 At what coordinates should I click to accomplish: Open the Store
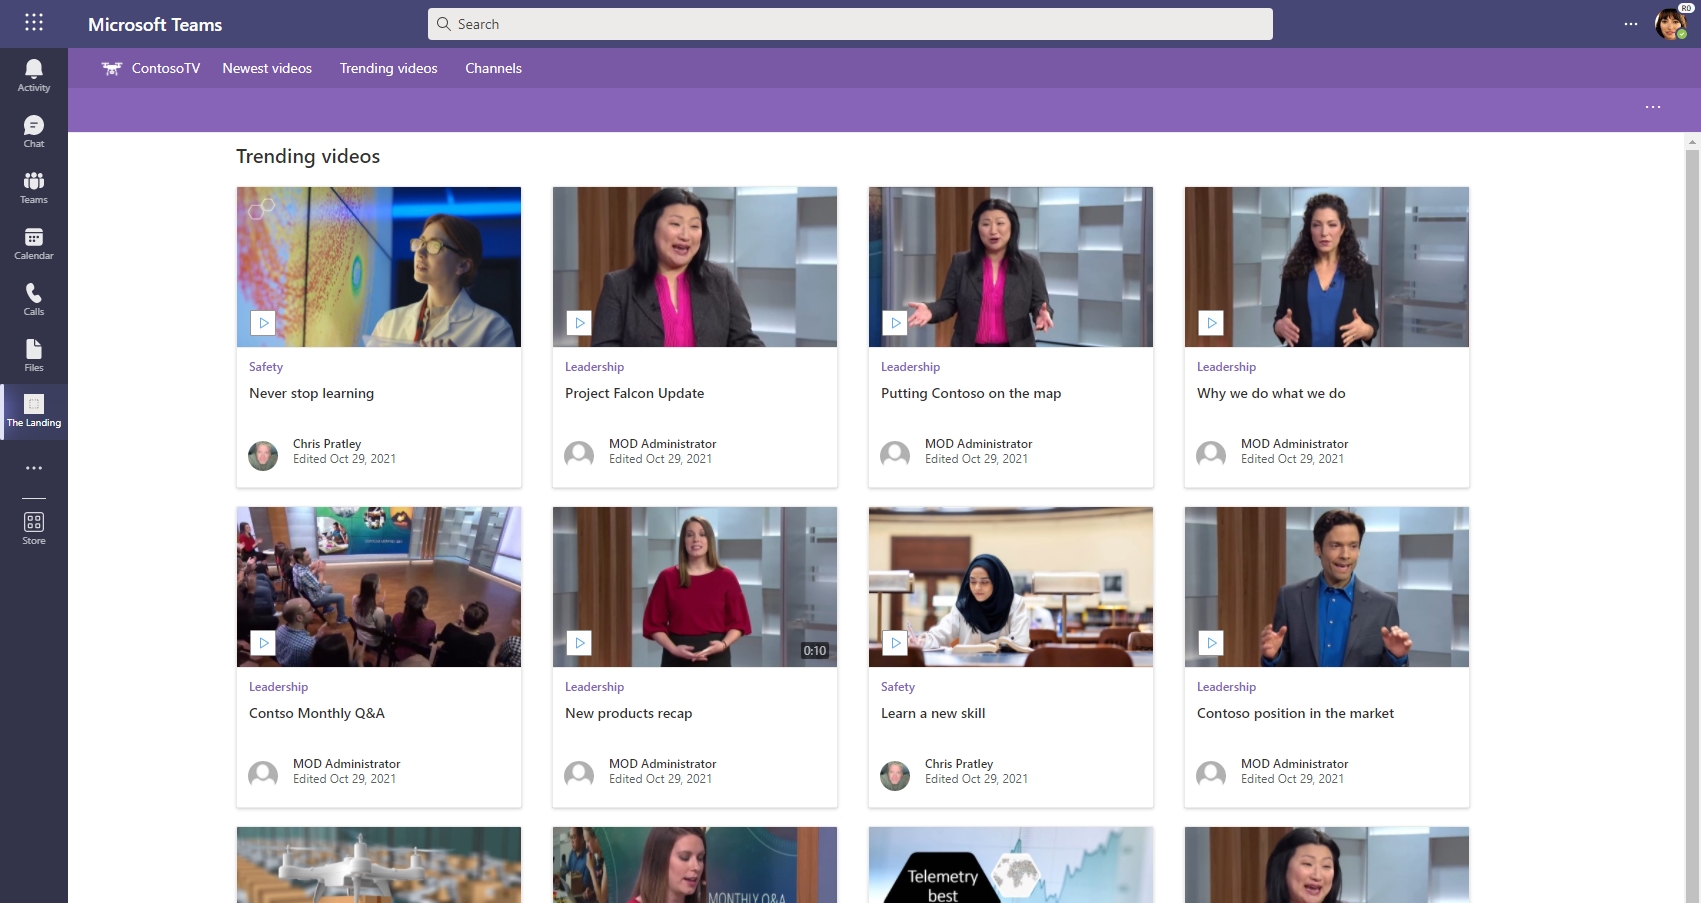pos(33,524)
